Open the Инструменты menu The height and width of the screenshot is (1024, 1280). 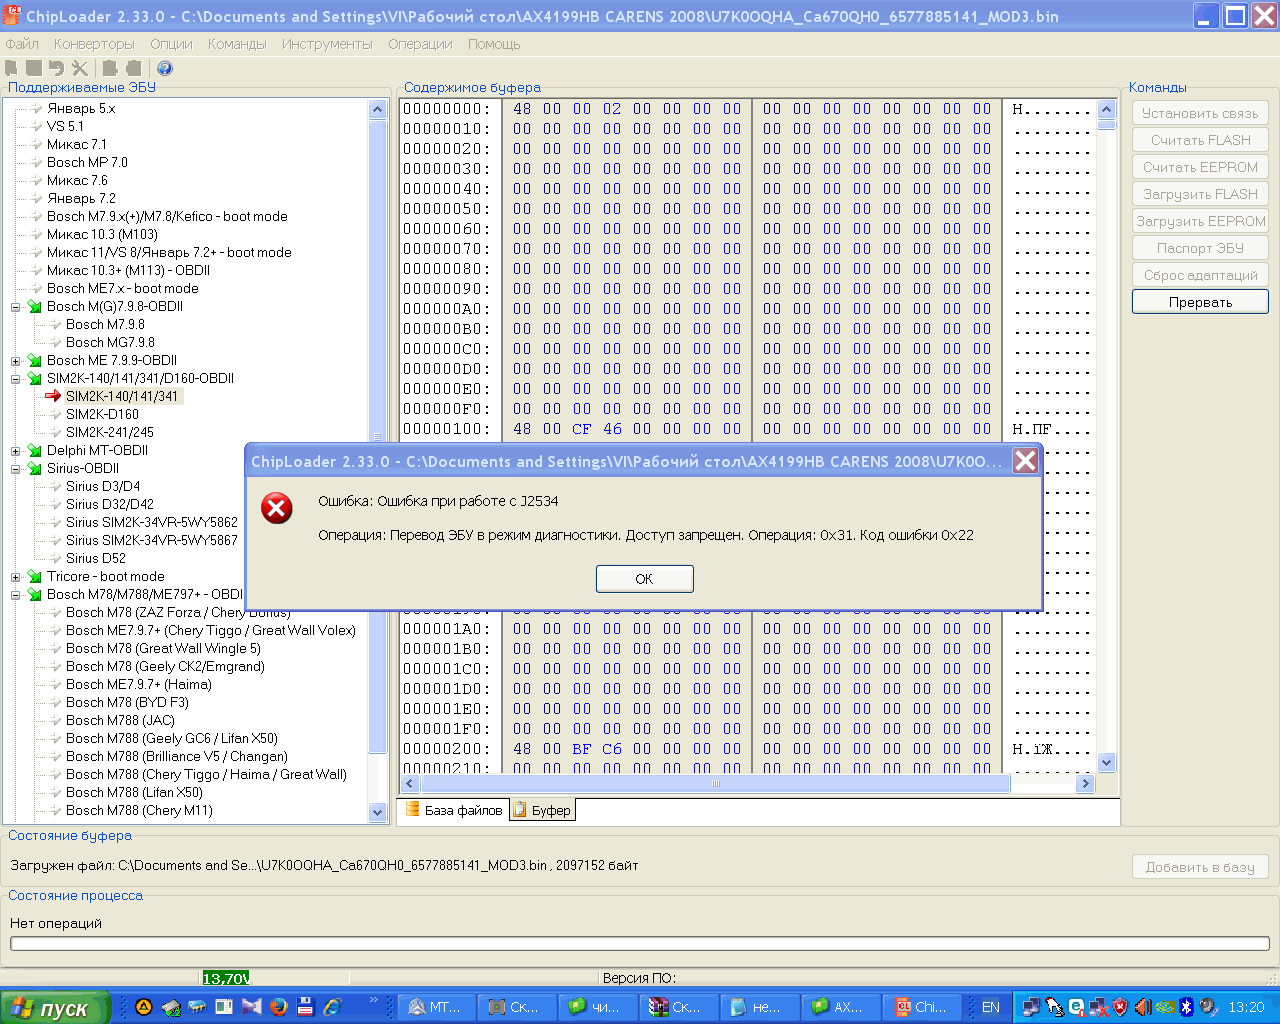(326, 44)
